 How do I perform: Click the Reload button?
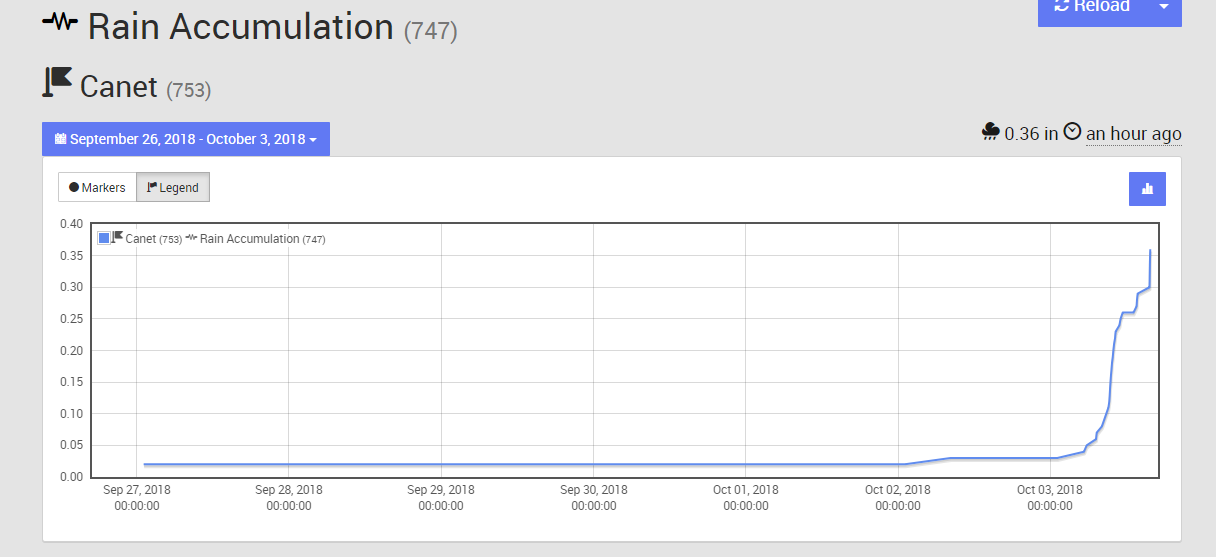pyautogui.click(x=1092, y=7)
